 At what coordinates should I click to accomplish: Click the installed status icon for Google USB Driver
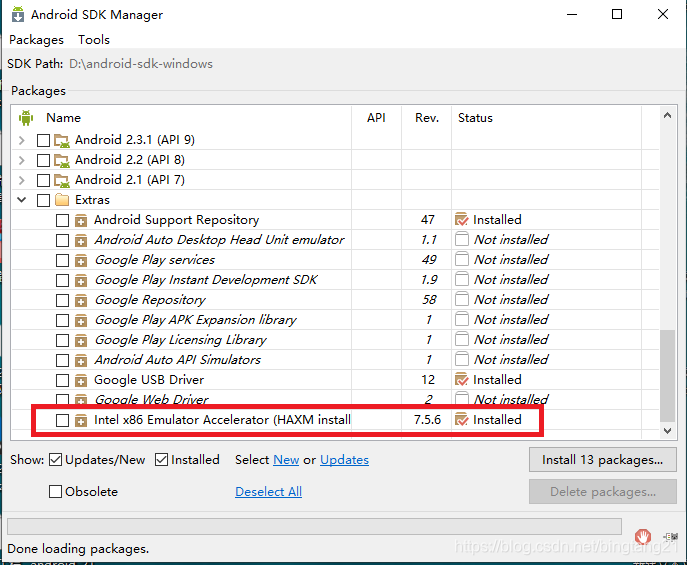461,380
